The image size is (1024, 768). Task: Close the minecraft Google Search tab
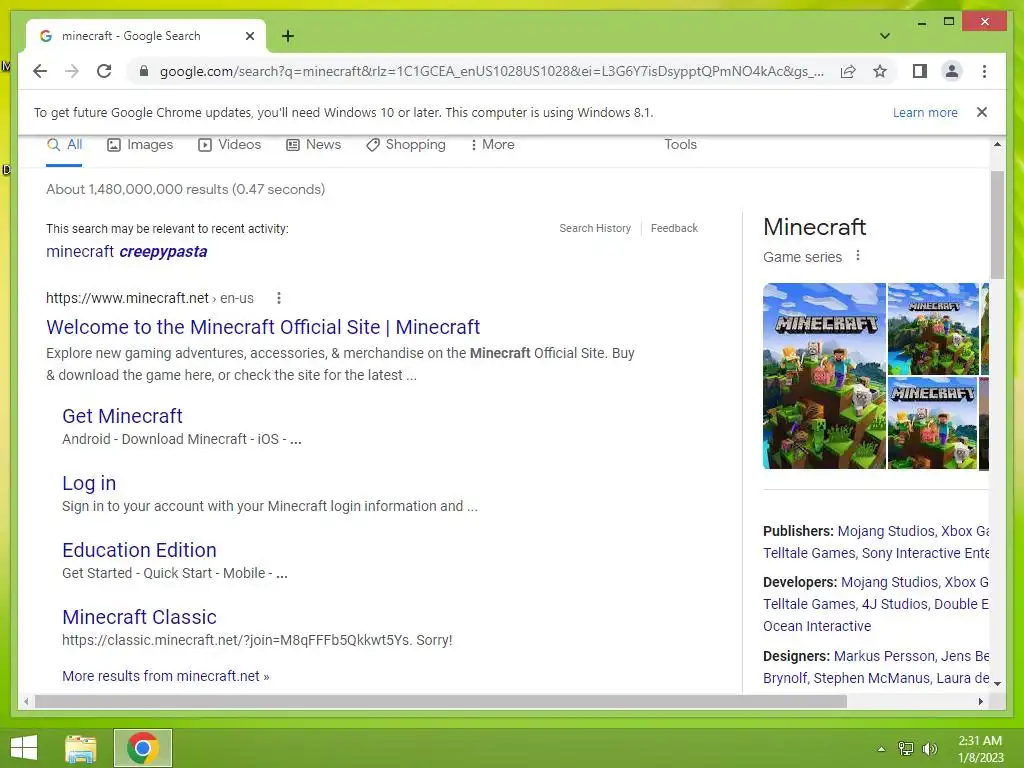[249, 36]
